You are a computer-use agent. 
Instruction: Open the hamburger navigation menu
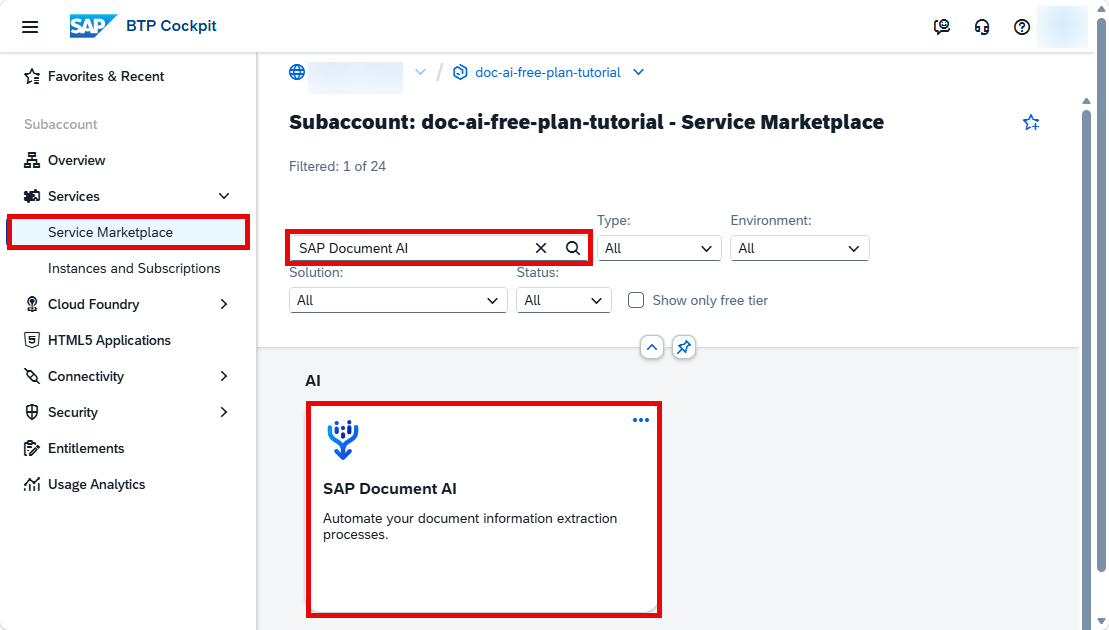[30, 27]
